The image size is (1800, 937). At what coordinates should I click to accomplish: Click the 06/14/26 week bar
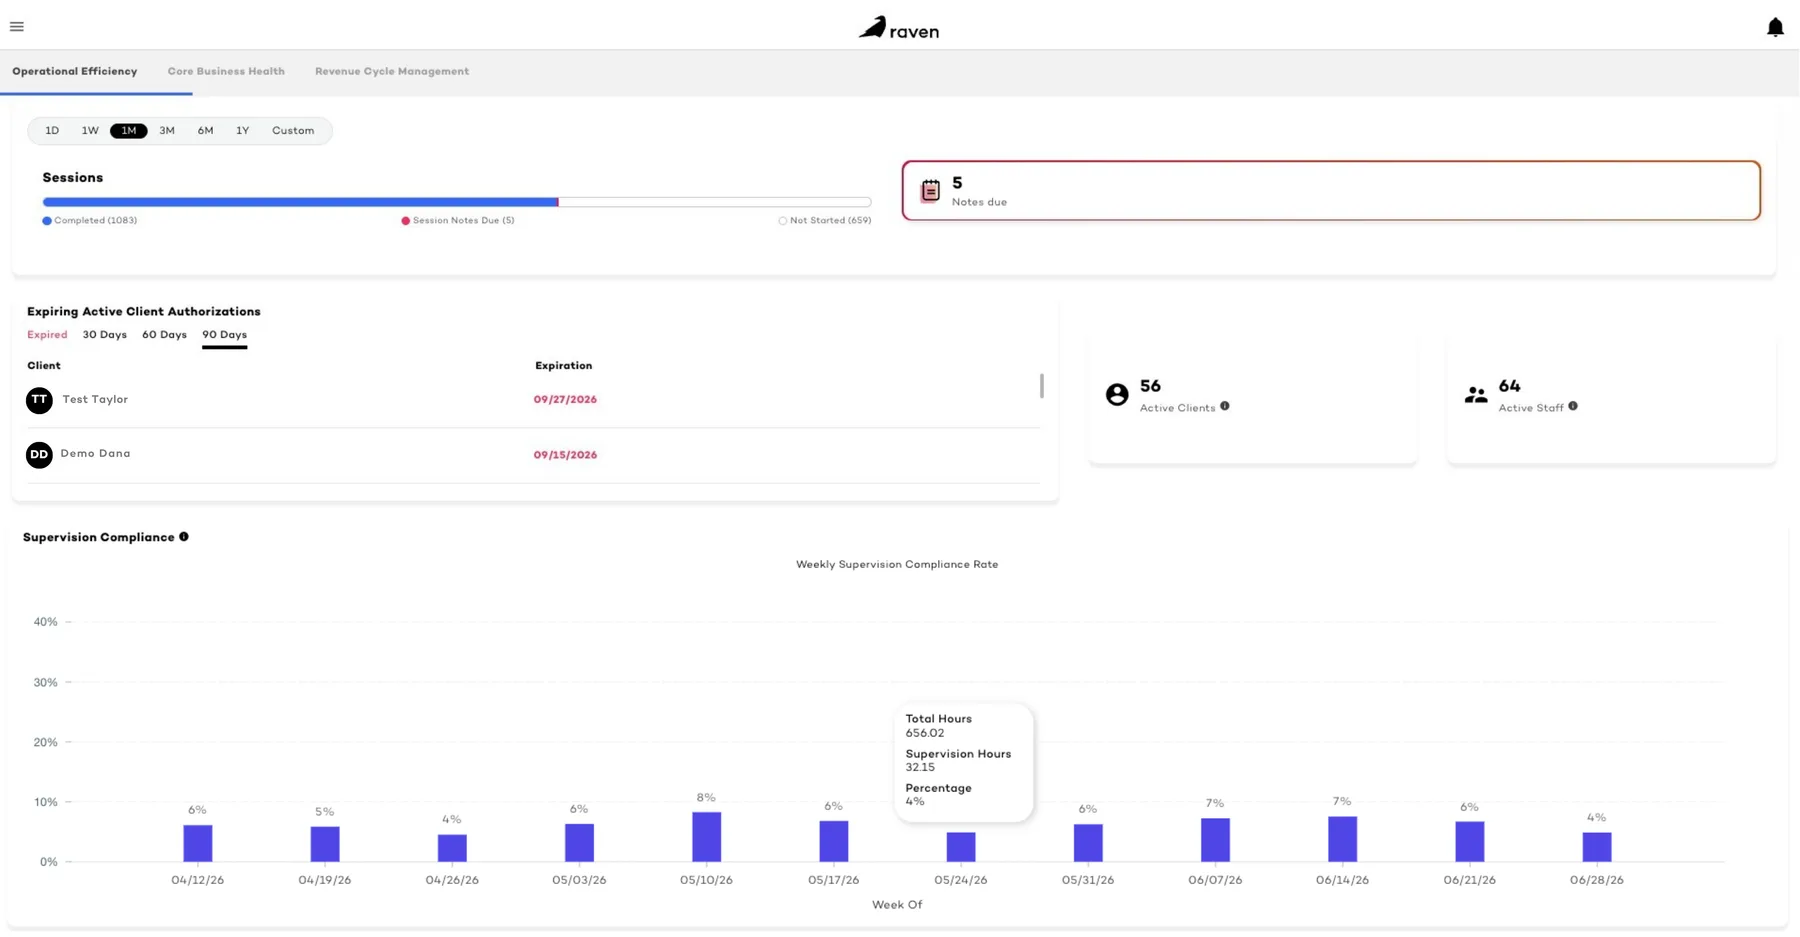click(x=1343, y=839)
